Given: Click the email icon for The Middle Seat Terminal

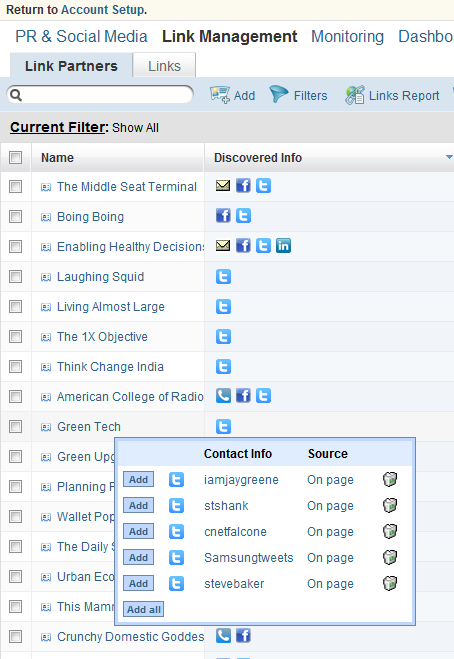Looking at the screenshot, I should 223,185.
